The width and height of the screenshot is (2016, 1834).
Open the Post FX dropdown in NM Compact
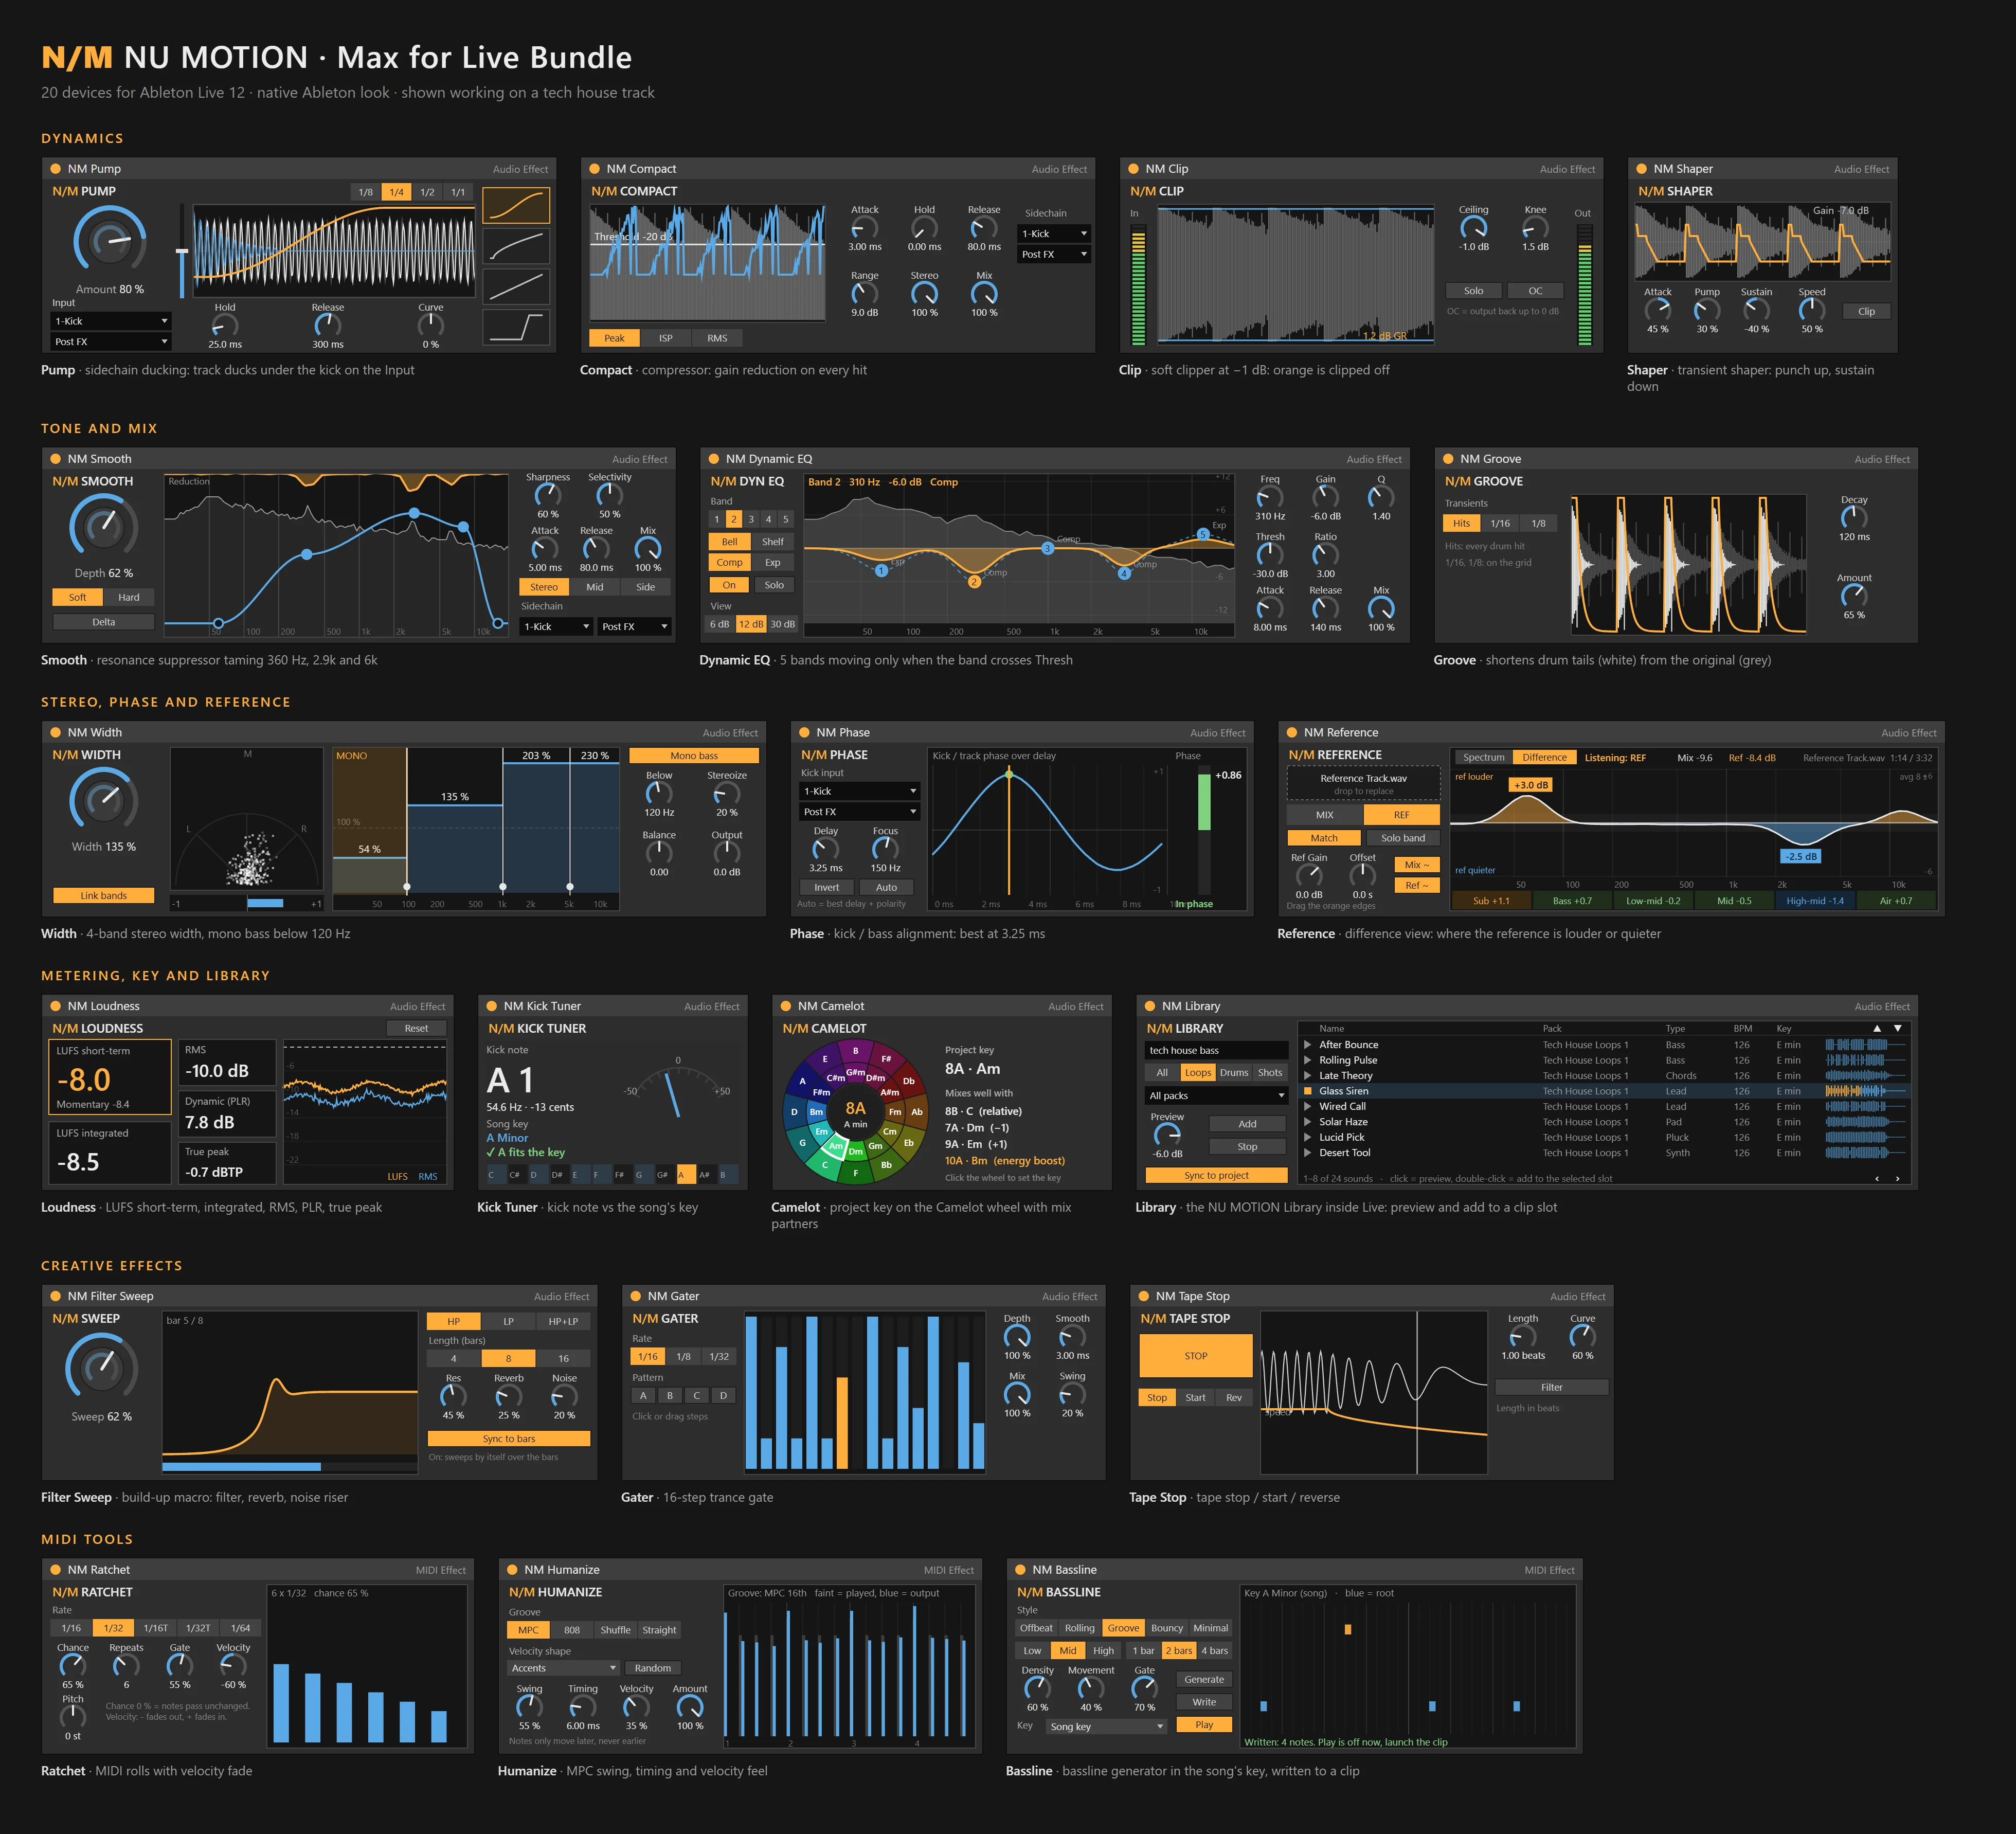(x=1054, y=254)
